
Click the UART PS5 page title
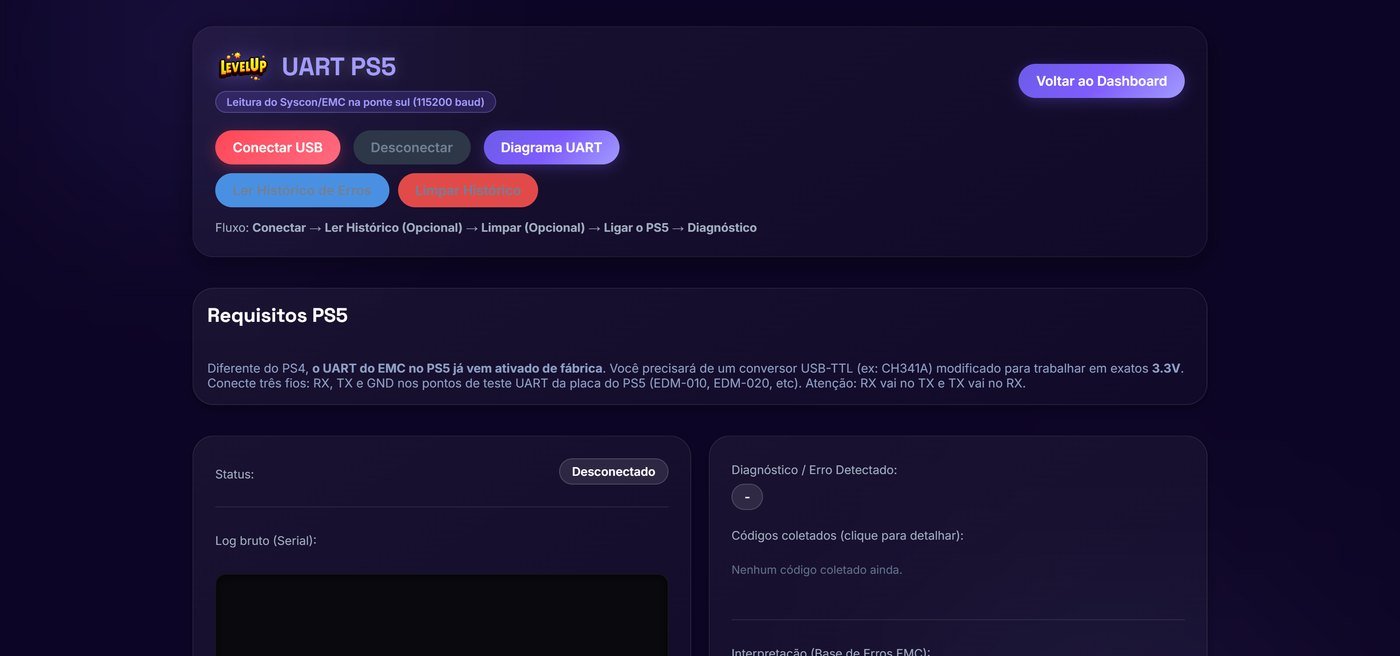tap(339, 67)
